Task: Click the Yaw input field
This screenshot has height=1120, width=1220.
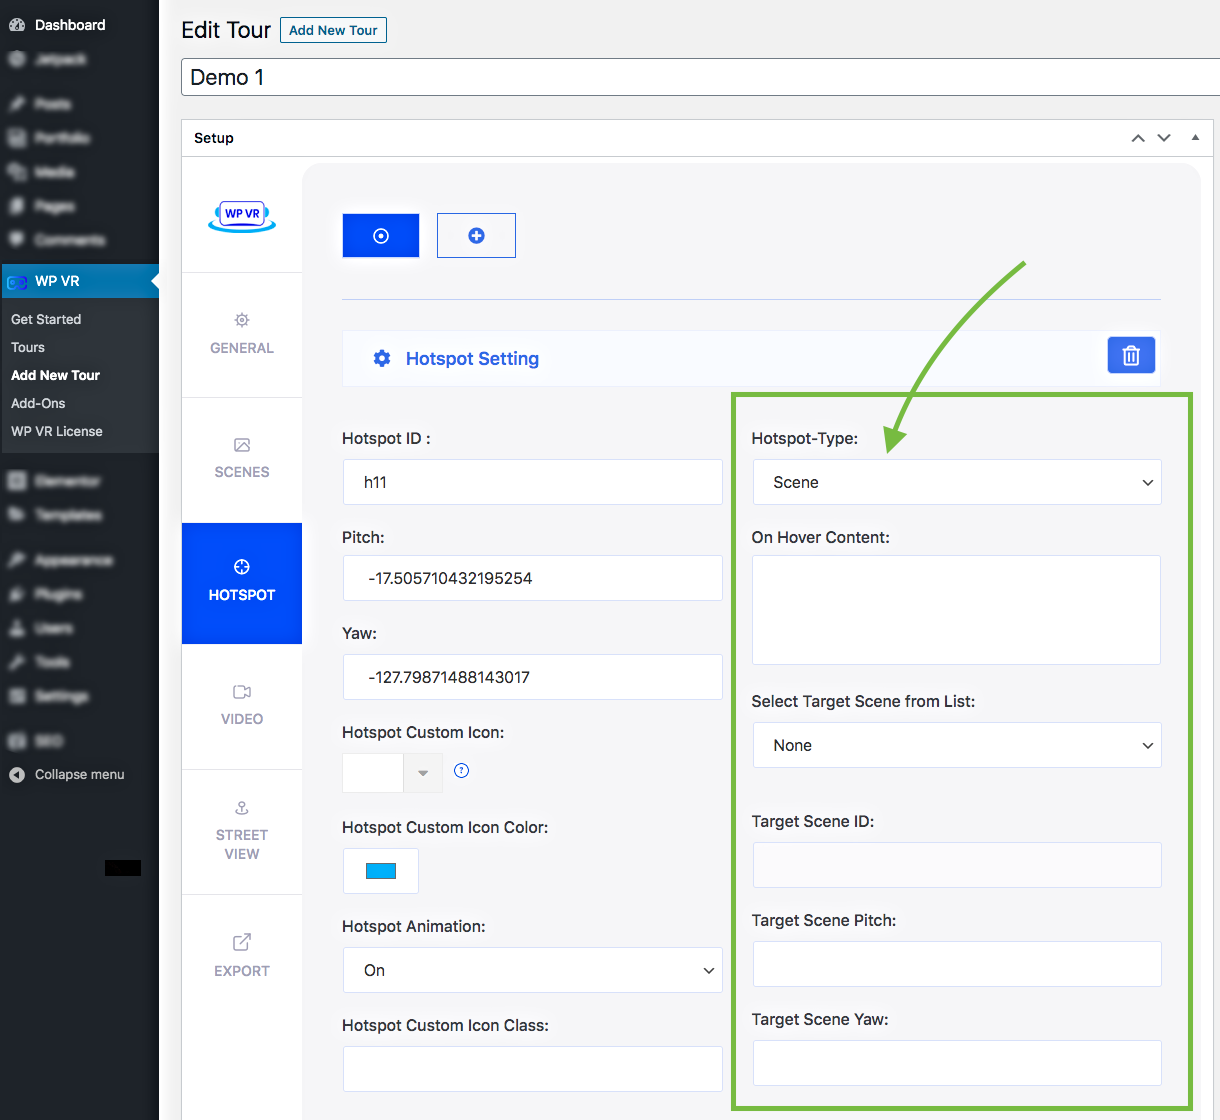Action: click(x=533, y=677)
